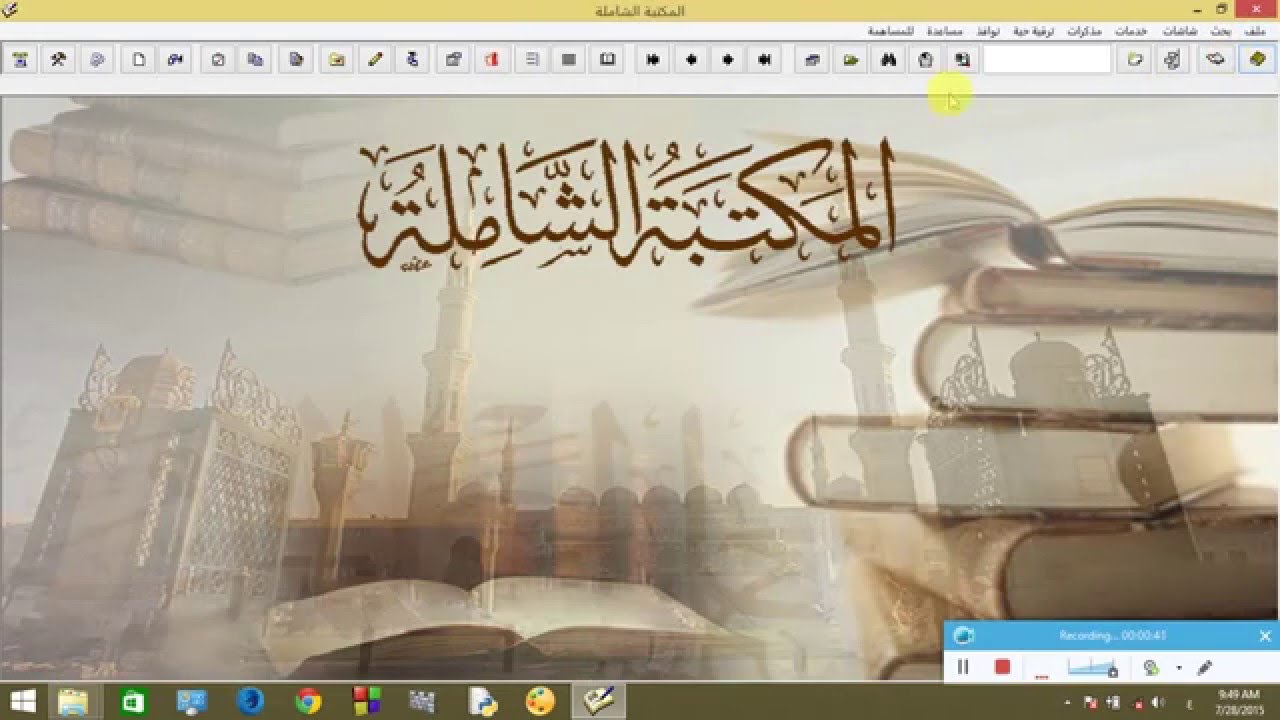Open the مساعدة (Help) menu
The image size is (1280, 720).
[945, 31]
